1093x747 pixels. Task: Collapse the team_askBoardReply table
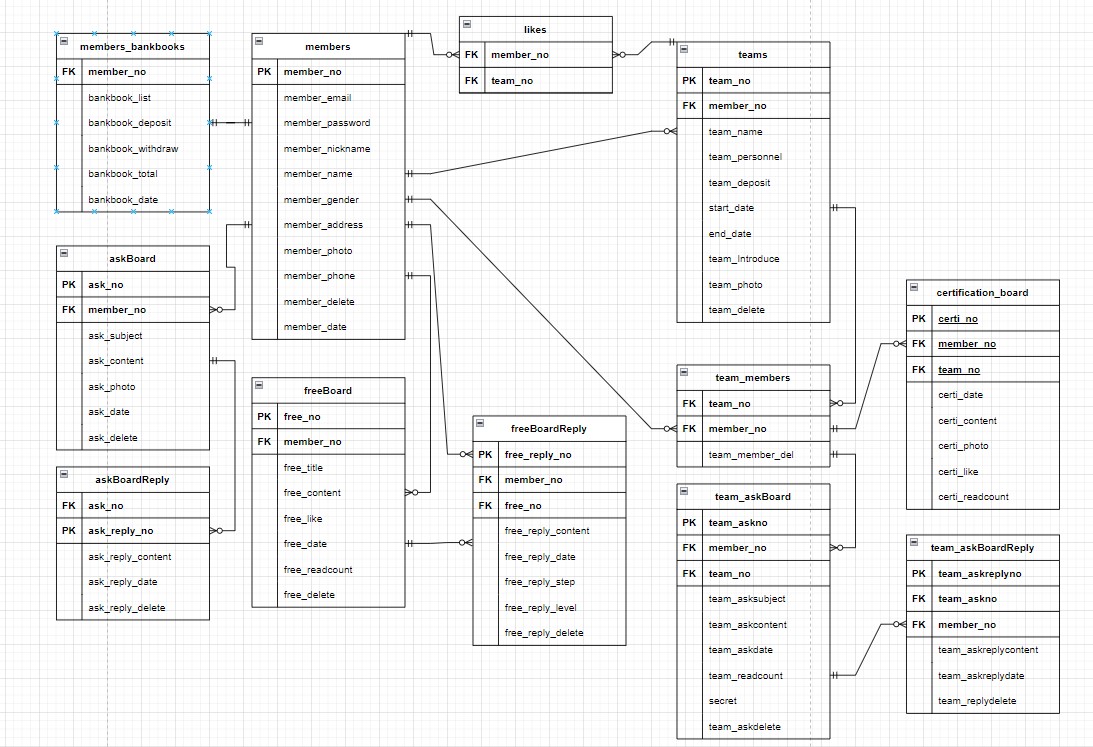tap(914, 543)
